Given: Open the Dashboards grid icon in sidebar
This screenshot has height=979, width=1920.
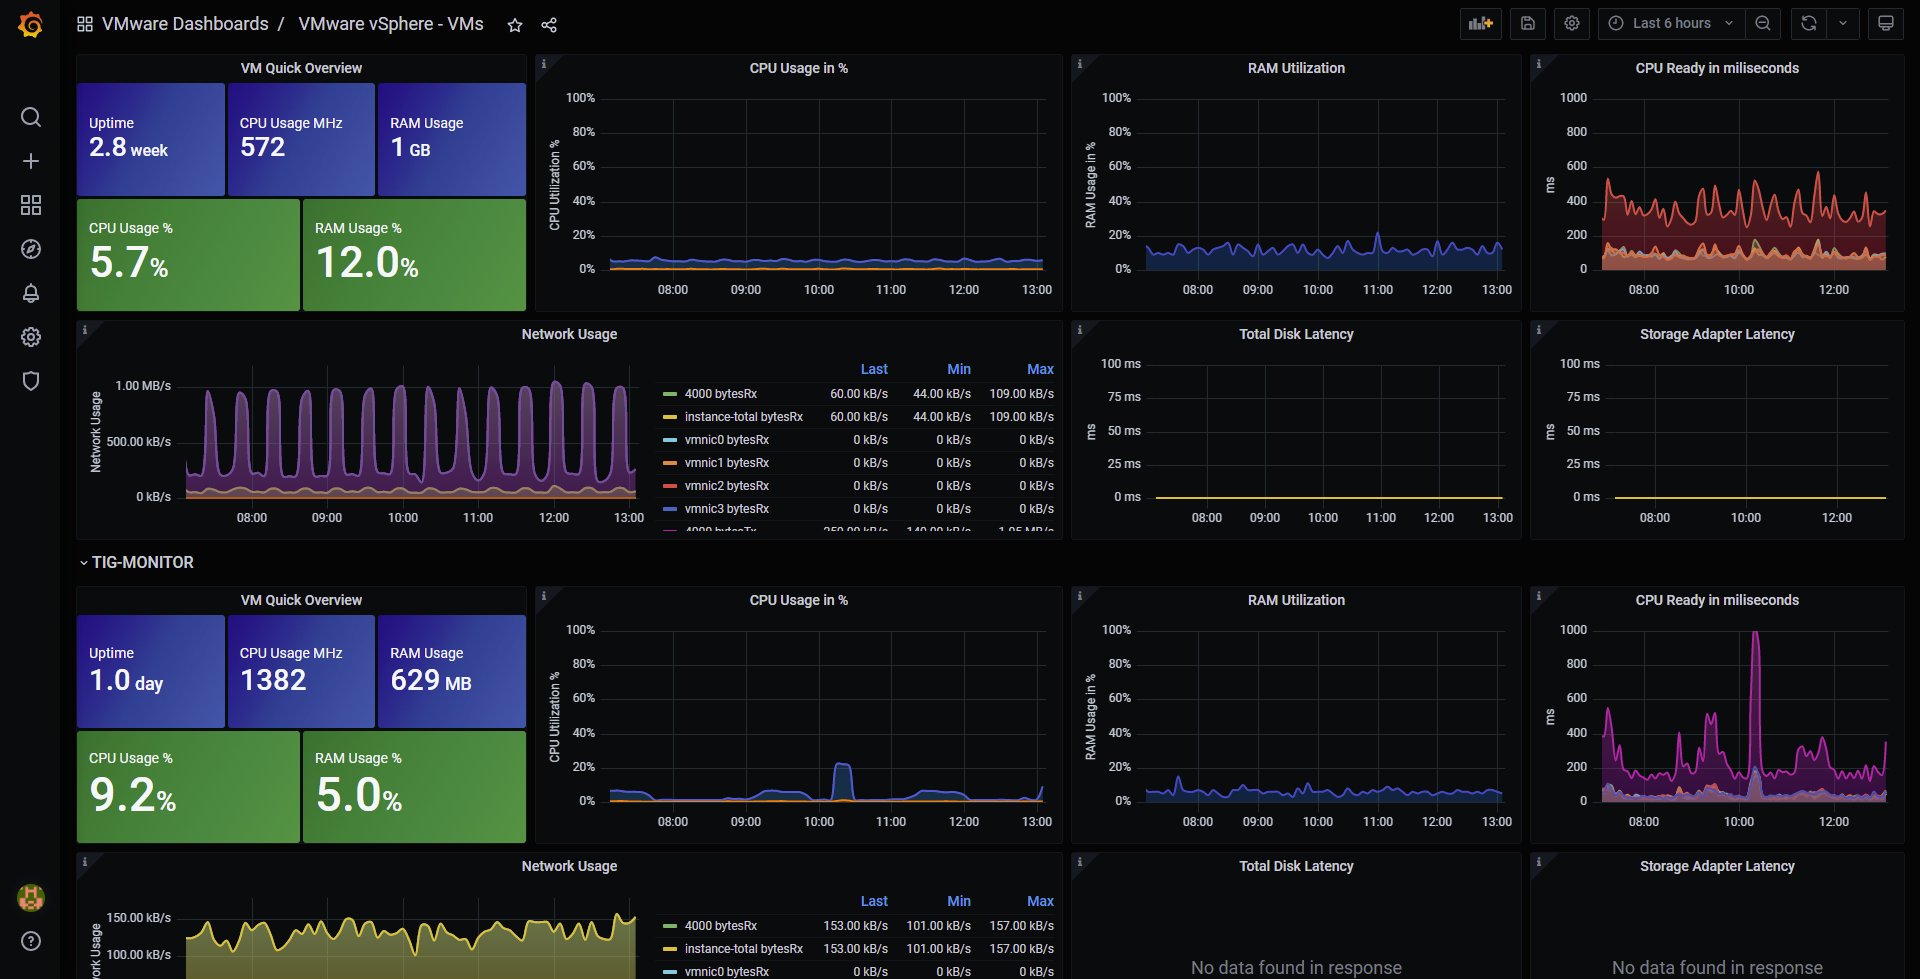Looking at the screenshot, I should click(x=31, y=205).
